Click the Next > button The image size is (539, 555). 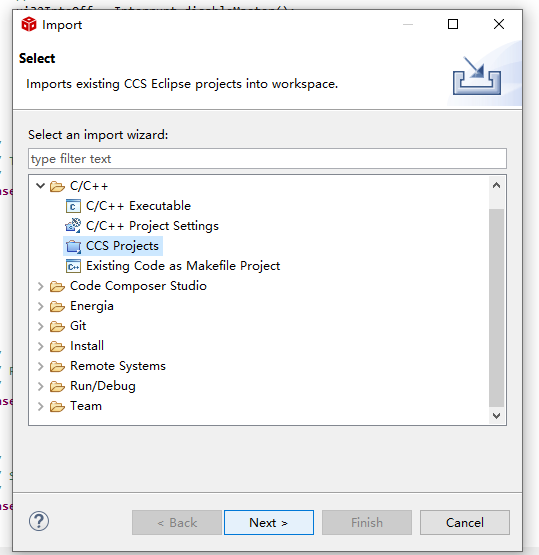(x=269, y=522)
